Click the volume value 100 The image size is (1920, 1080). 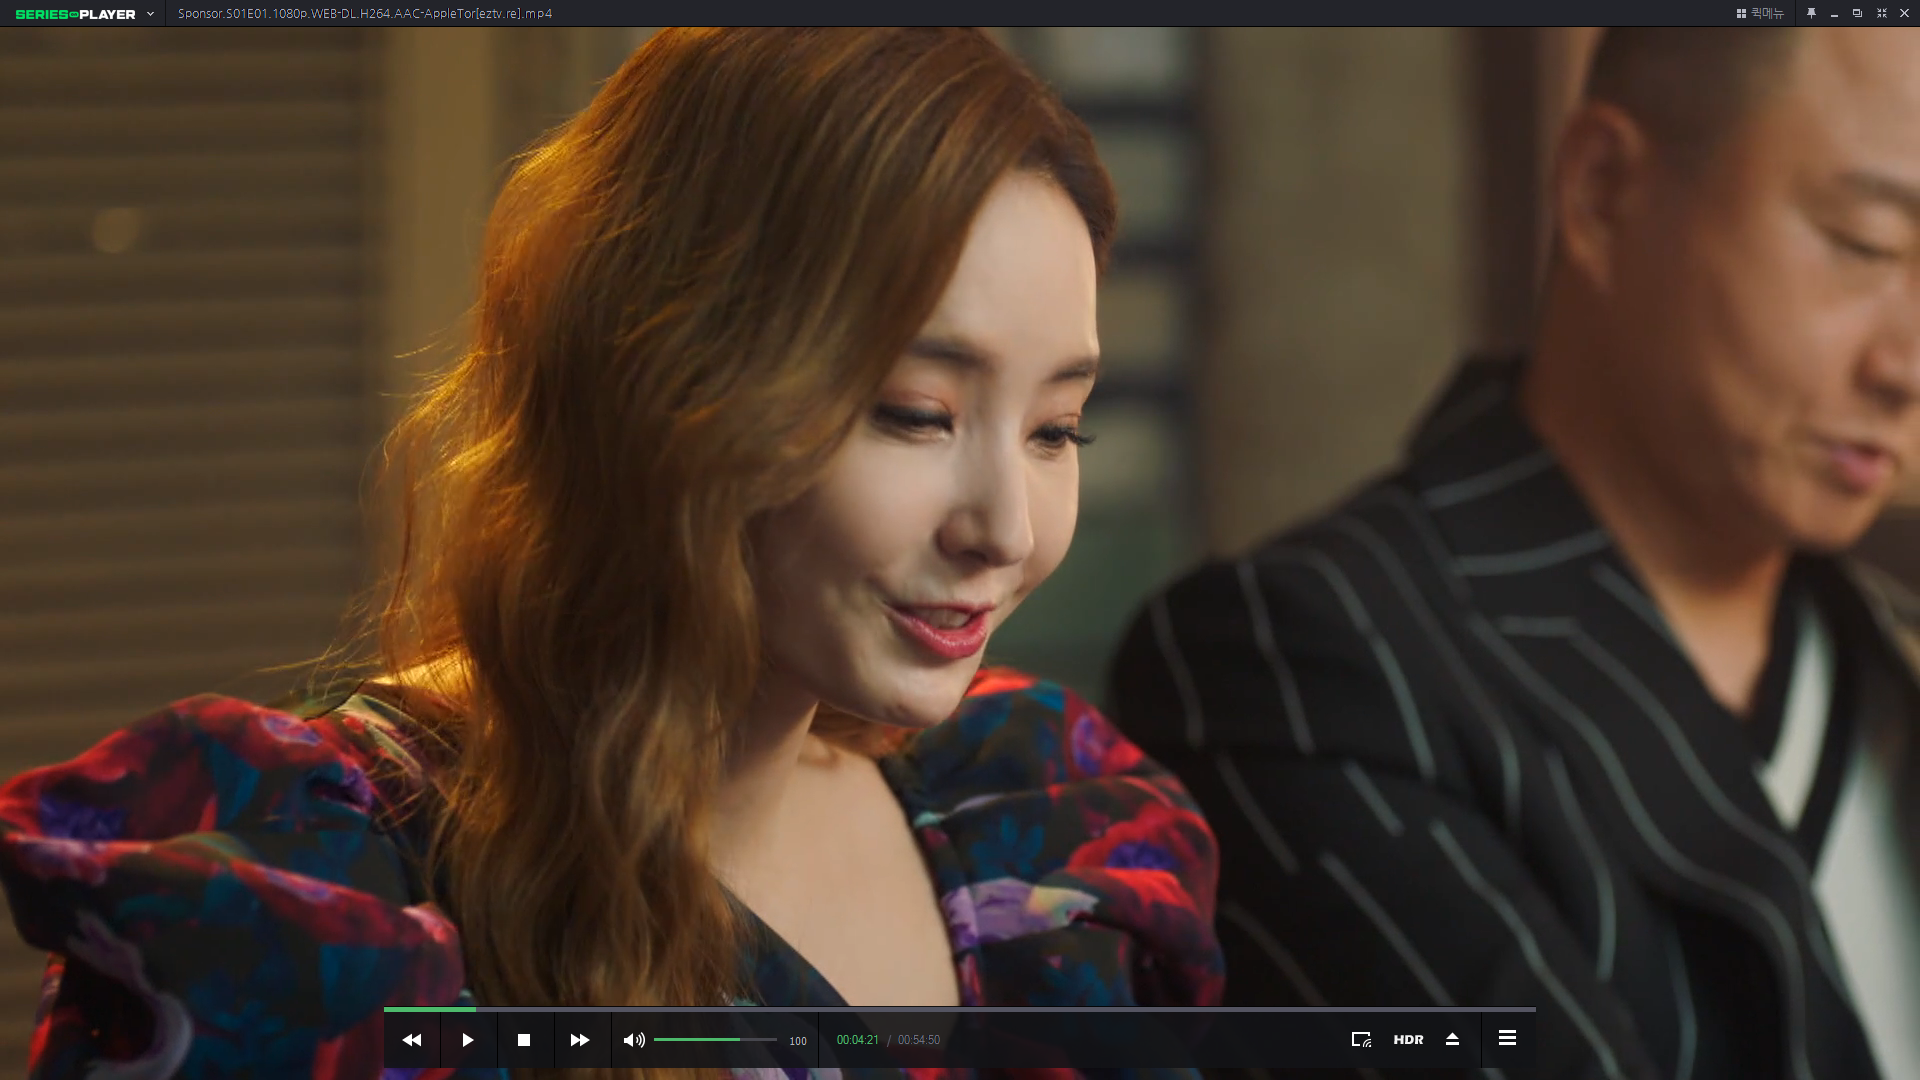[x=798, y=1041]
